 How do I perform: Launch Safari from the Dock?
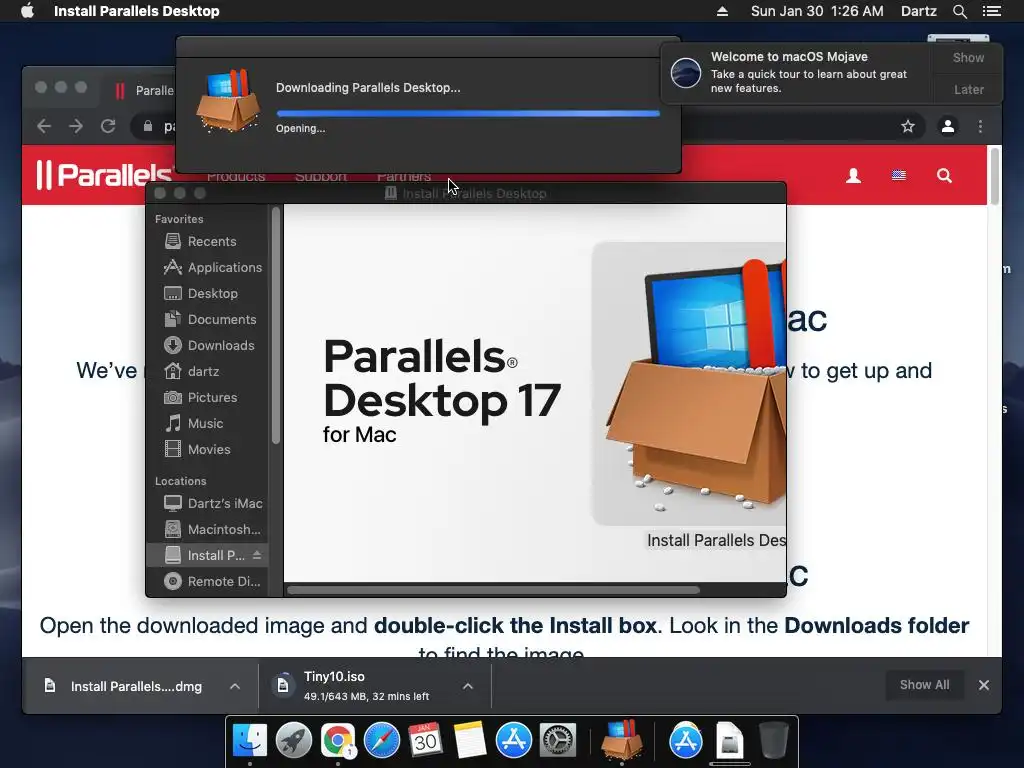381,740
